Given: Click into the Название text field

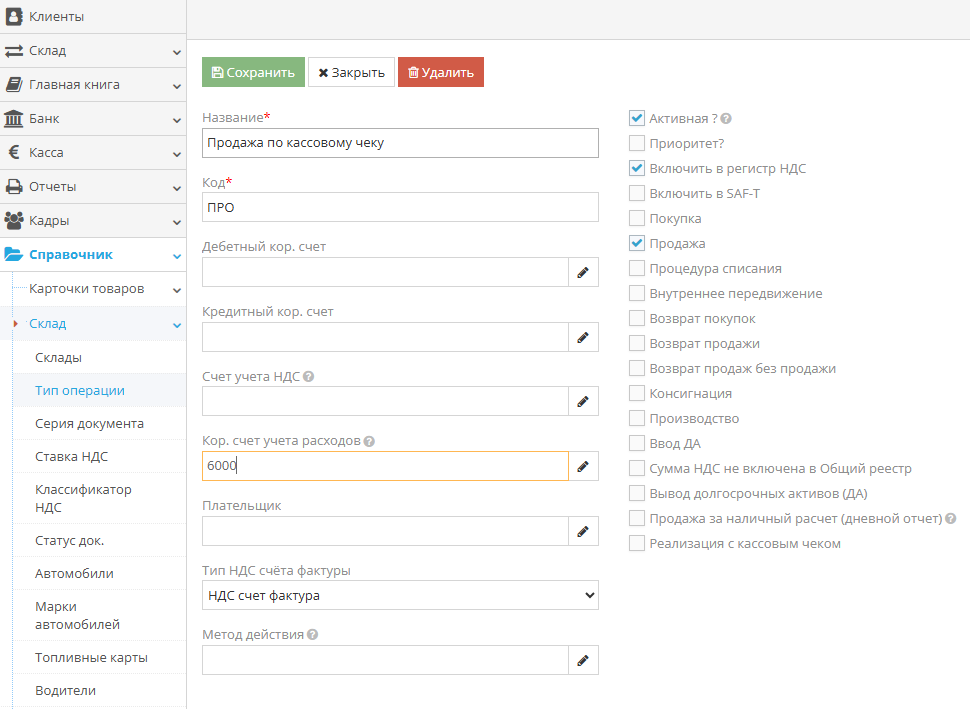Looking at the screenshot, I should coord(400,143).
